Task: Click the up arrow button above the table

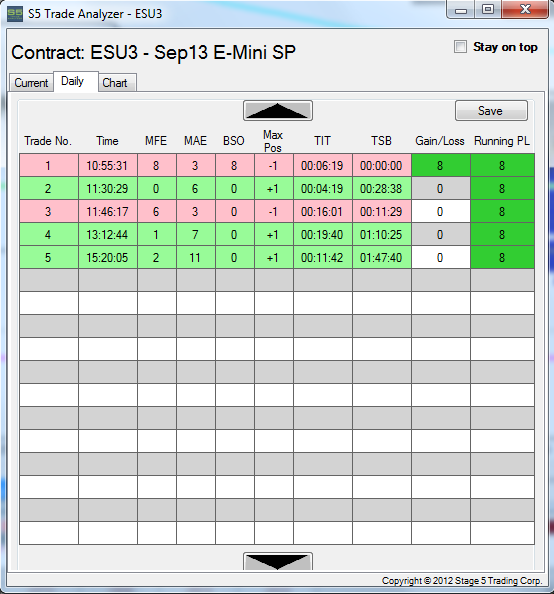Action: click(278, 111)
